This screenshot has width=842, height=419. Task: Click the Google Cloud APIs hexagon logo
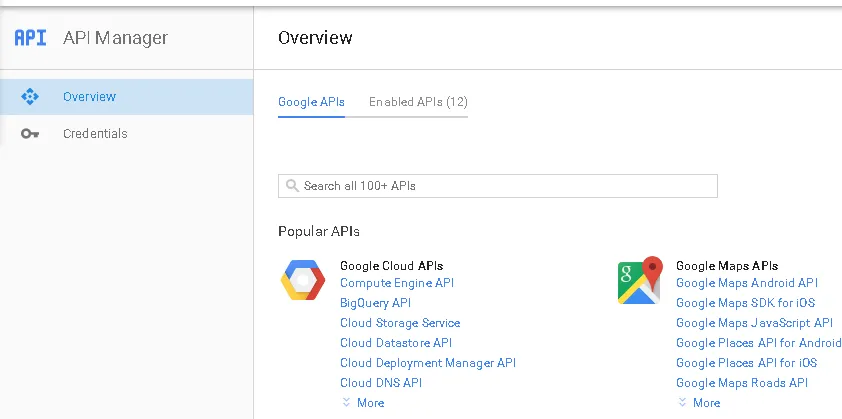pos(302,281)
